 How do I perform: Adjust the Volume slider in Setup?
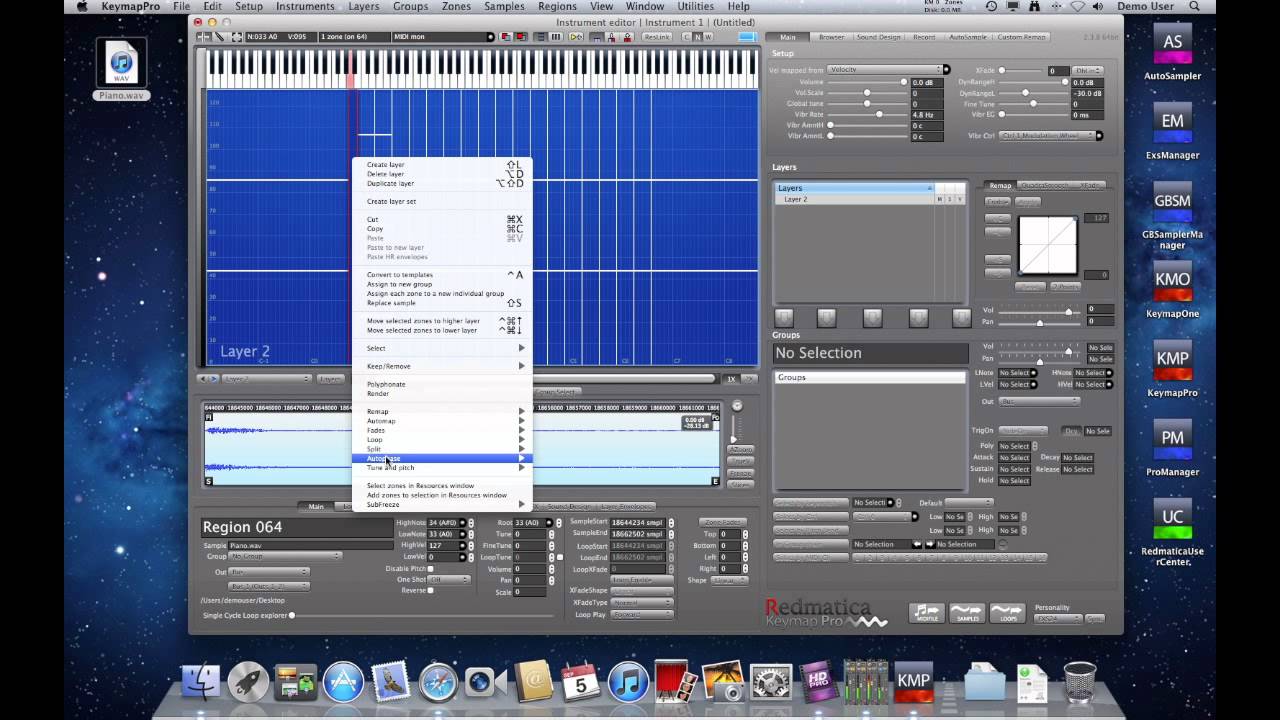pyautogui.click(x=868, y=82)
